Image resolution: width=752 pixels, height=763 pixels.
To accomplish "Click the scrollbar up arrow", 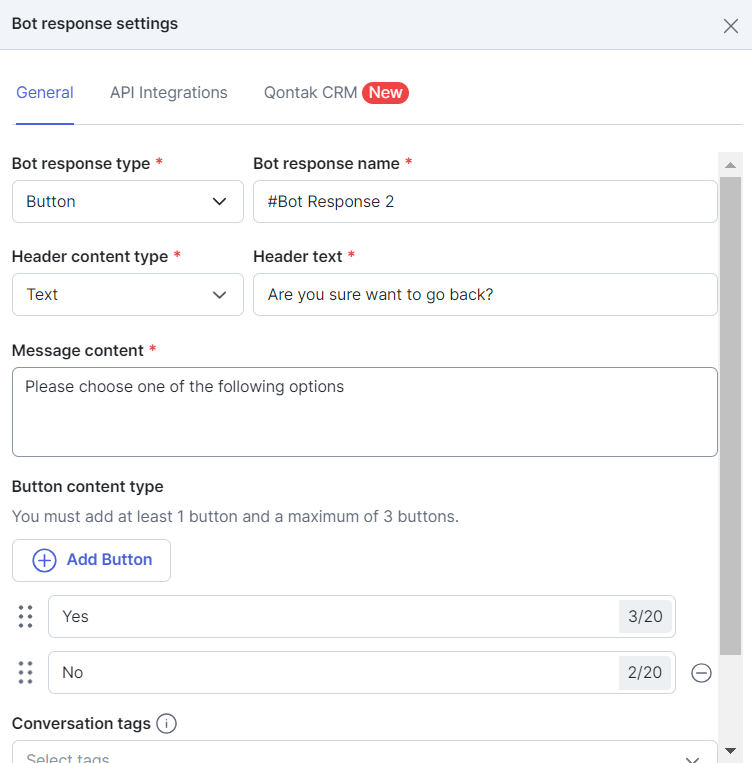I will pyautogui.click(x=730, y=165).
